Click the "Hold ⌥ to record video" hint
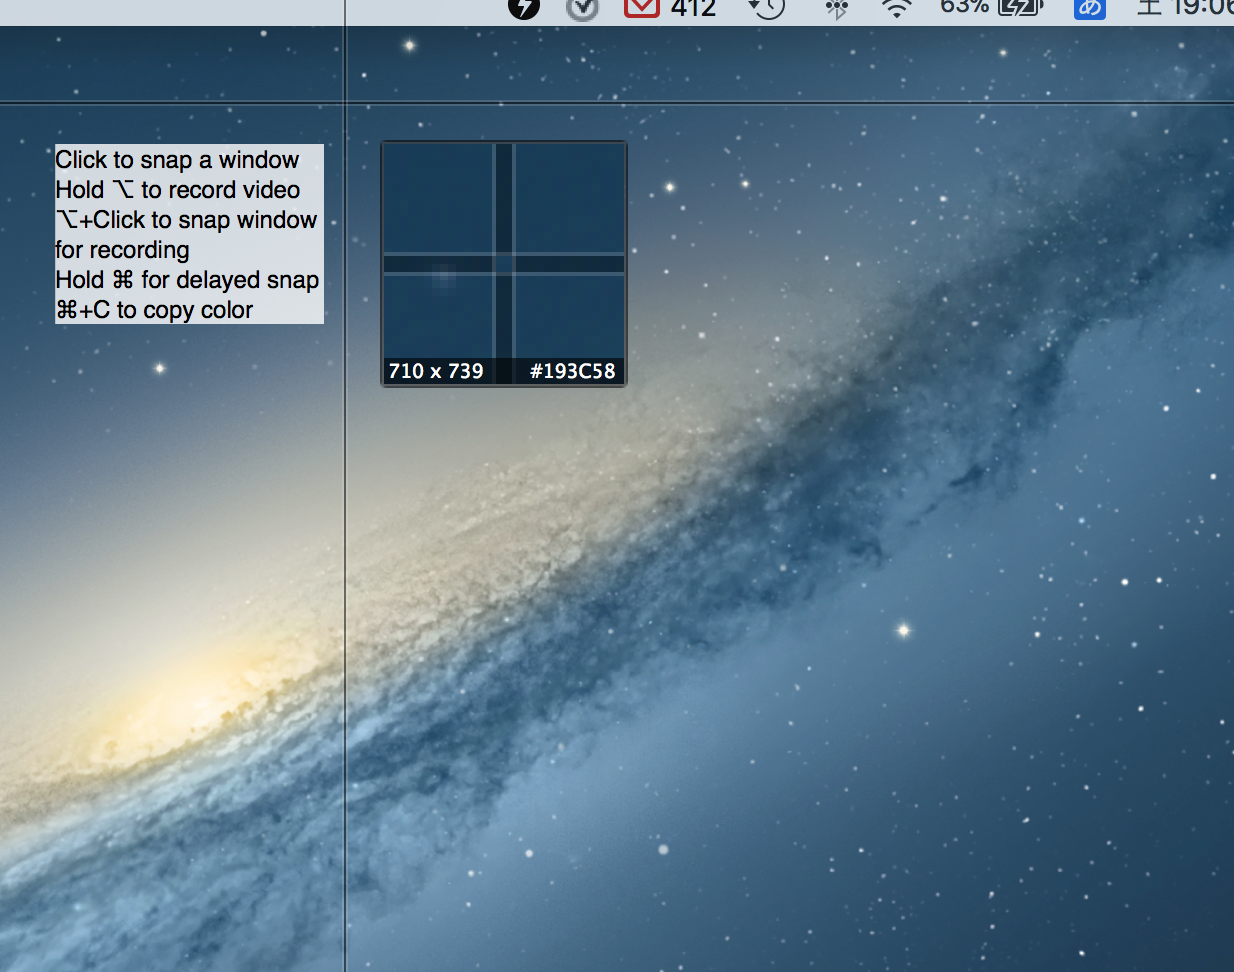Viewport: 1234px width, 972px height. click(178, 190)
